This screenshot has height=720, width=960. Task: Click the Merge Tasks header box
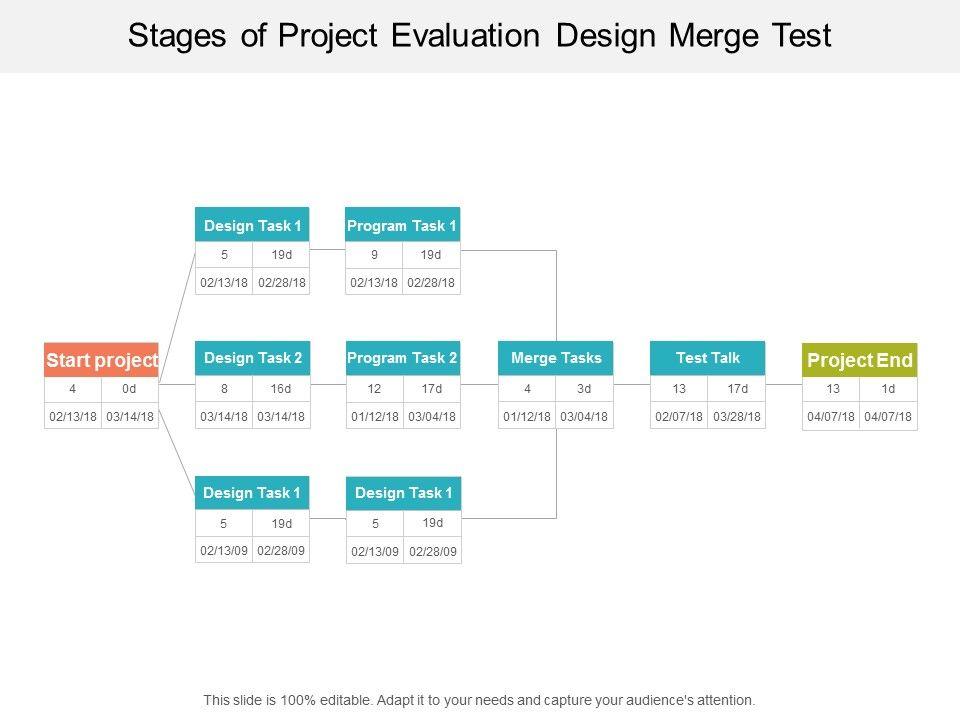pyautogui.click(x=556, y=358)
